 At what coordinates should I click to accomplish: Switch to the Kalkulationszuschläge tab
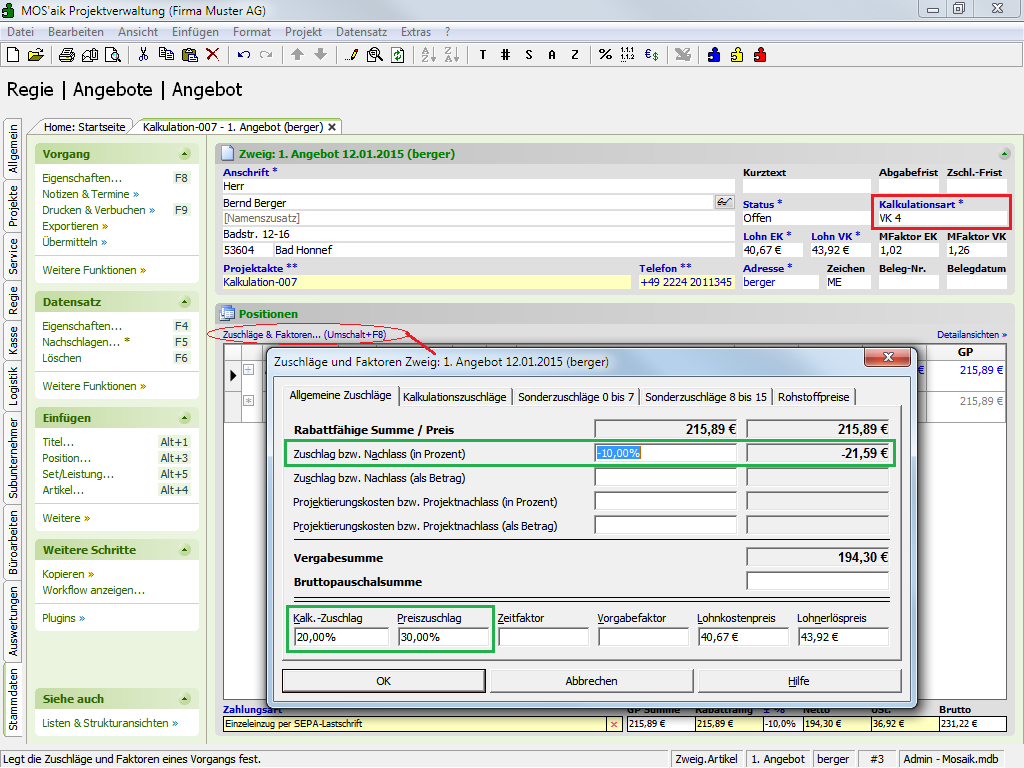[x=454, y=397]
